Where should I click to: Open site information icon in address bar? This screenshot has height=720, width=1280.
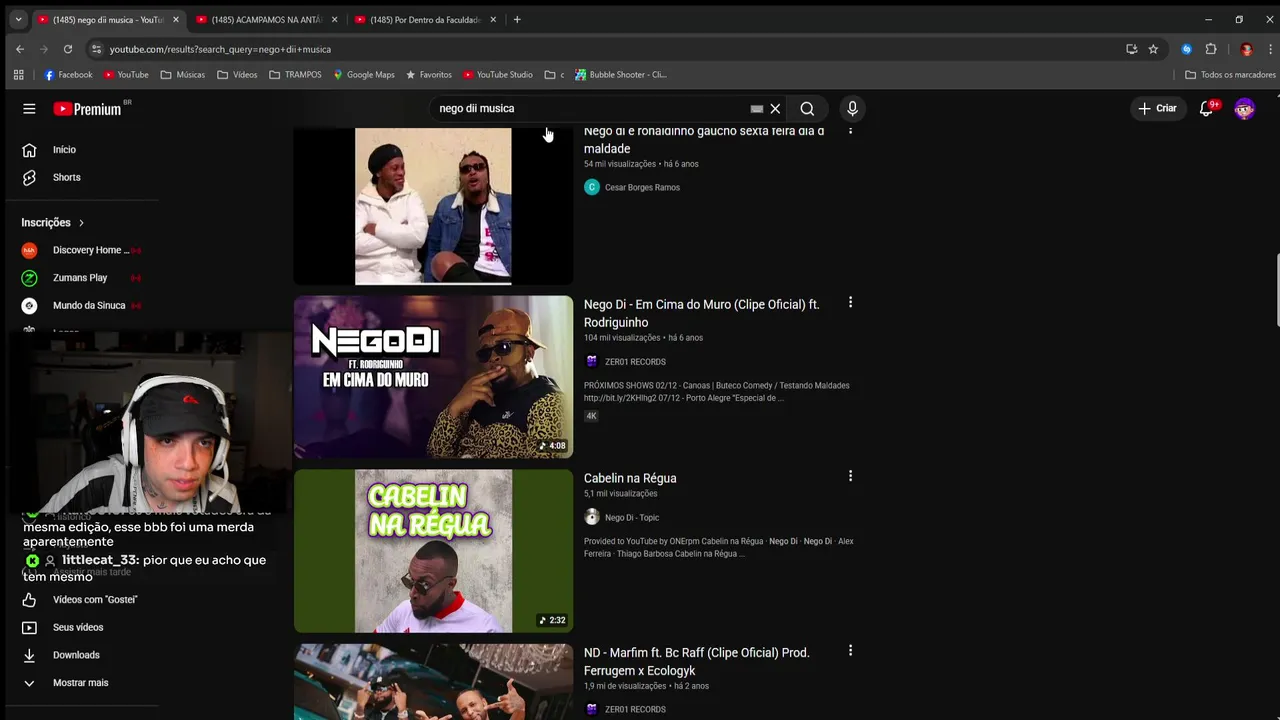click(x=95, y=49)
